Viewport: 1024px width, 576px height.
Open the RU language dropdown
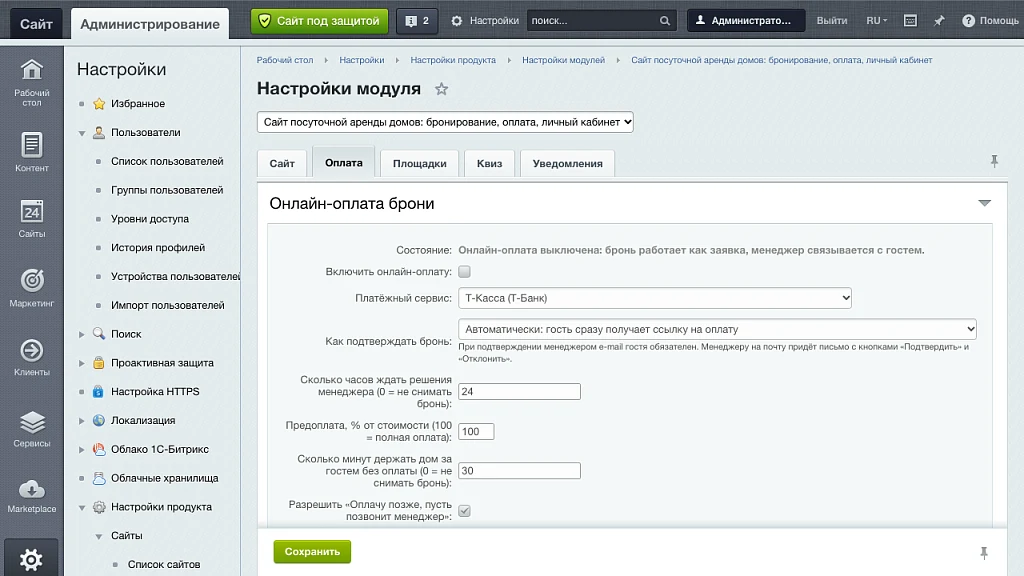coord(876,21)
